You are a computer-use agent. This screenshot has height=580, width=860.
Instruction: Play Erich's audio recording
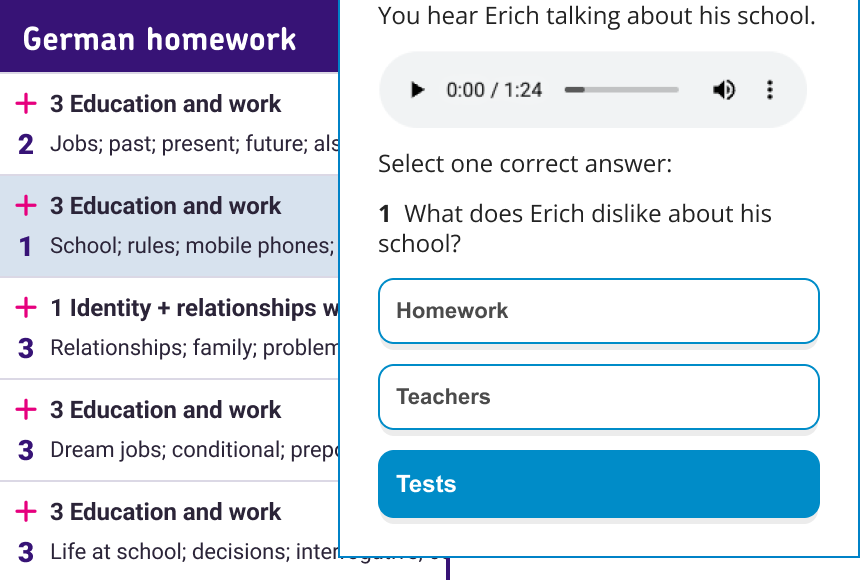click(x=417, y=90)
